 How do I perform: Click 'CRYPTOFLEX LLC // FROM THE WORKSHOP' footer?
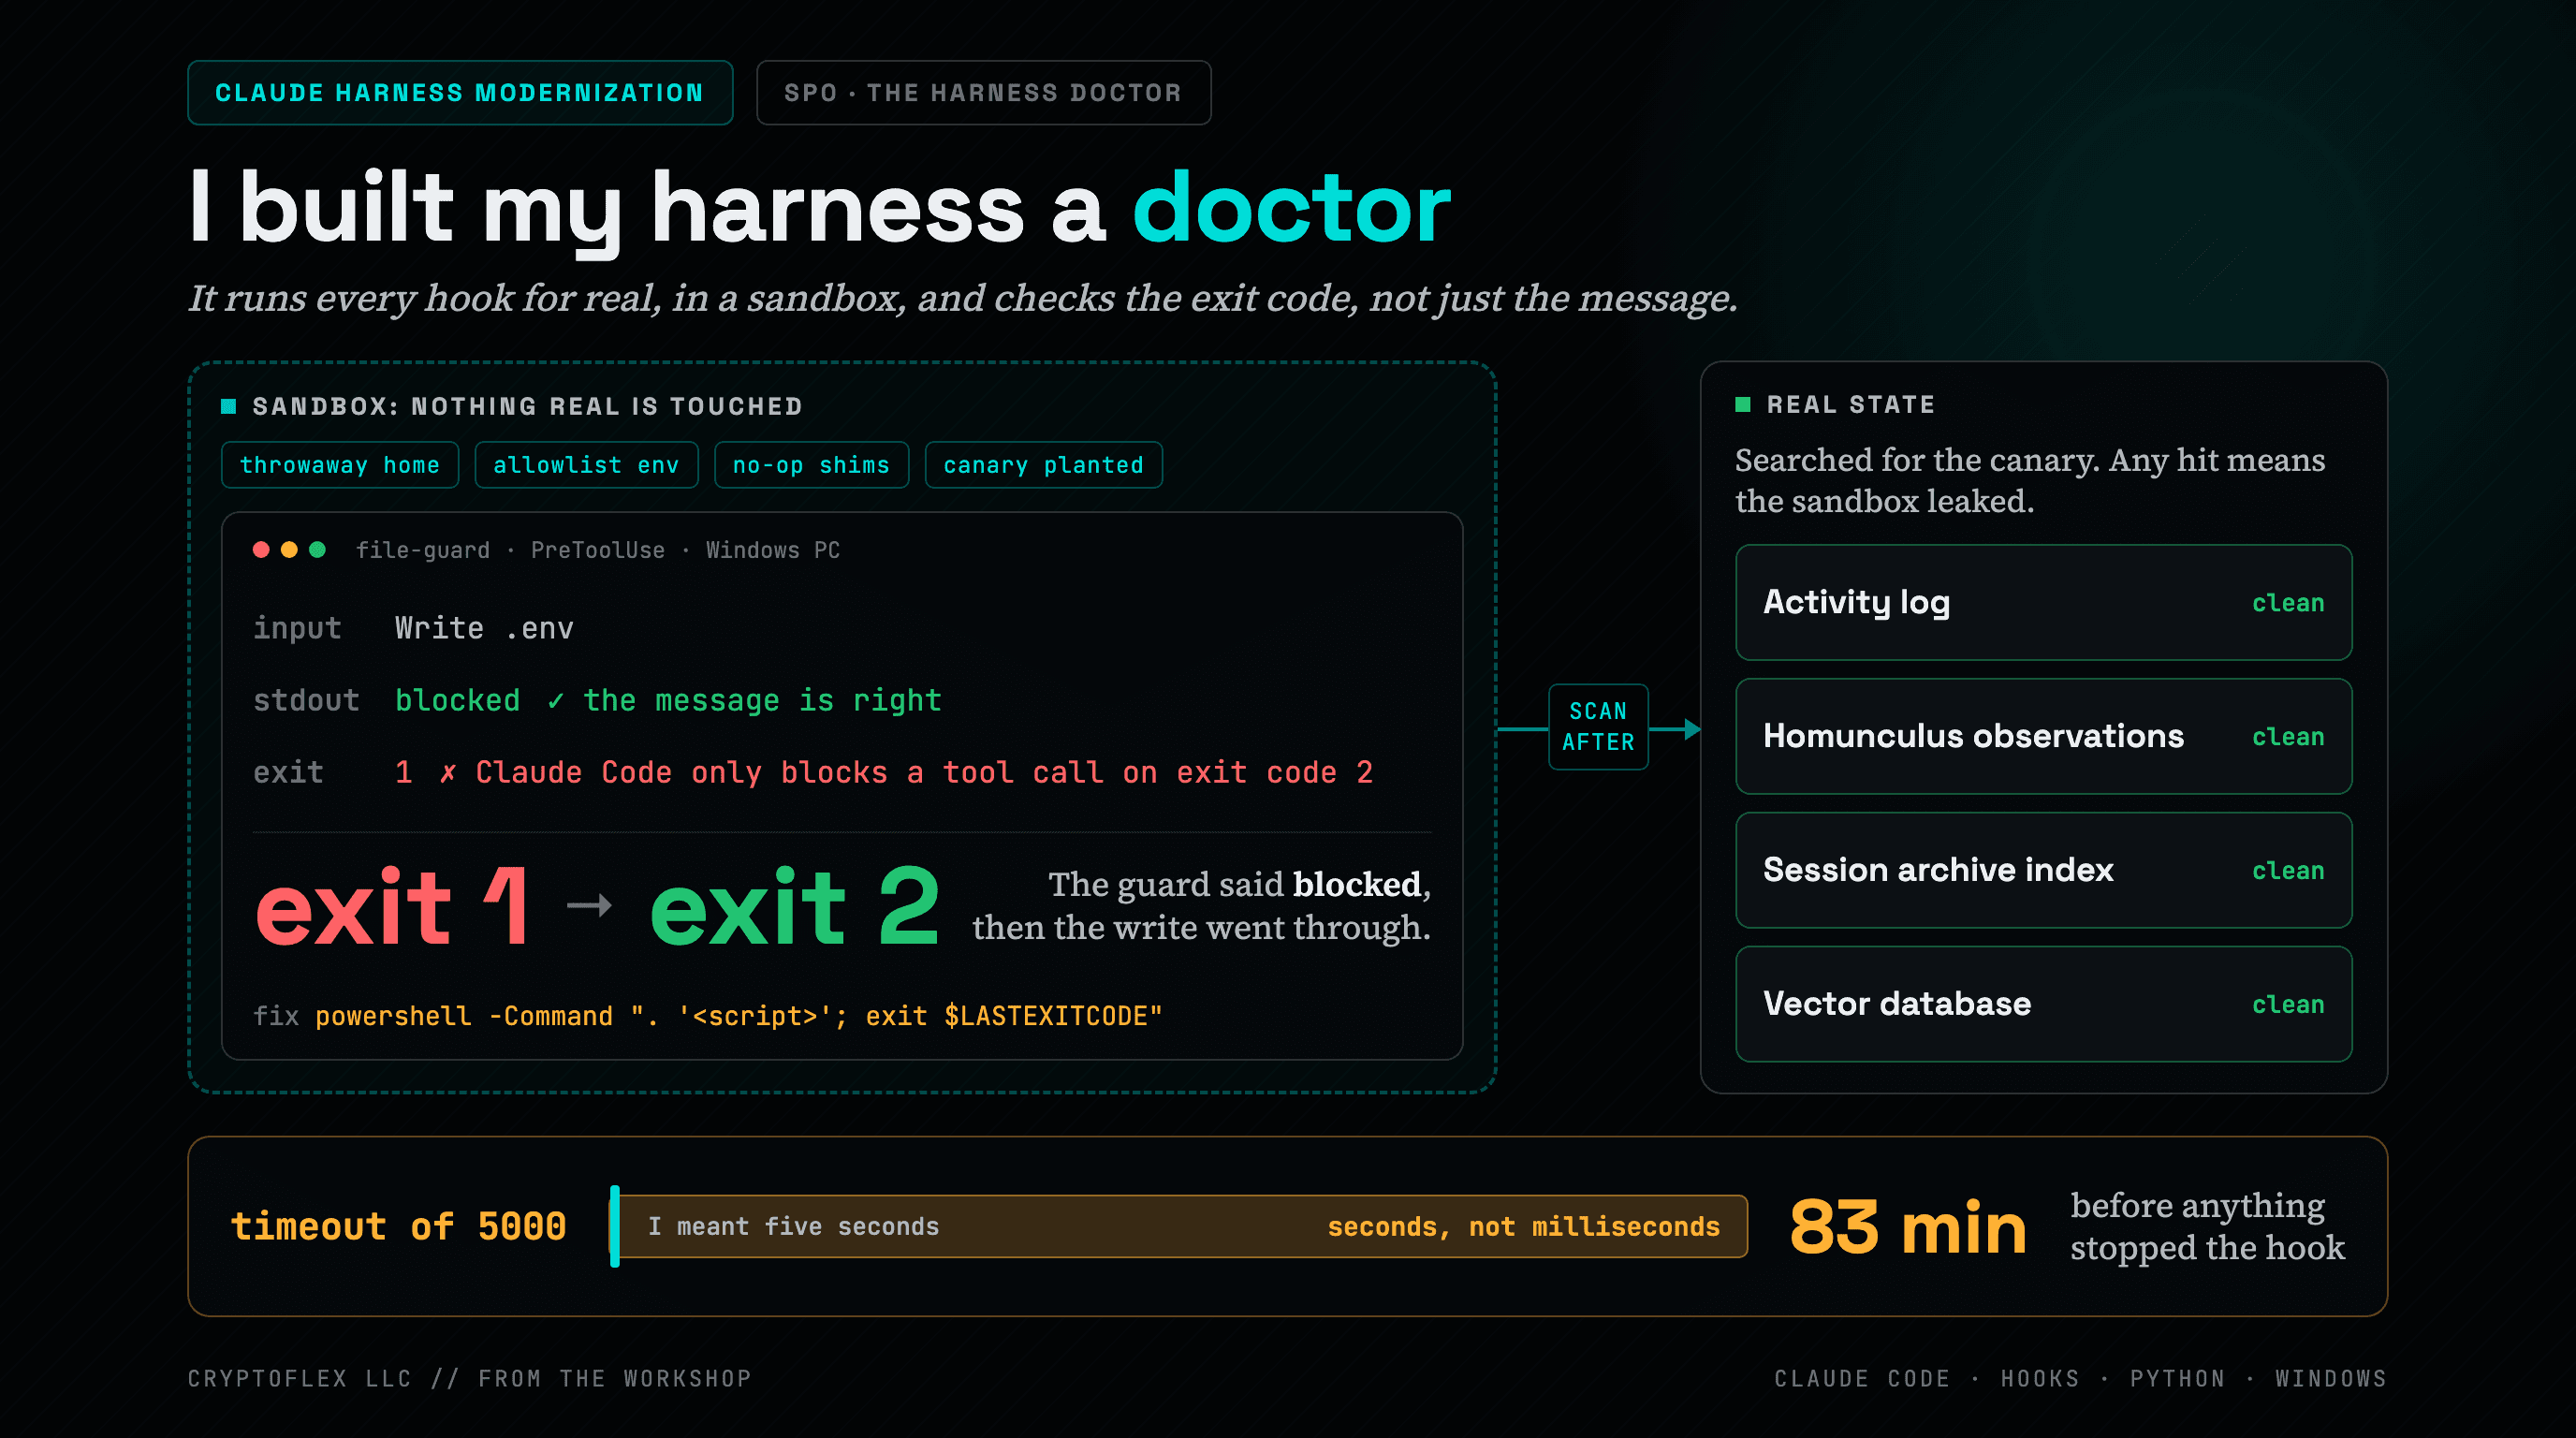(x=470, y=1378)
